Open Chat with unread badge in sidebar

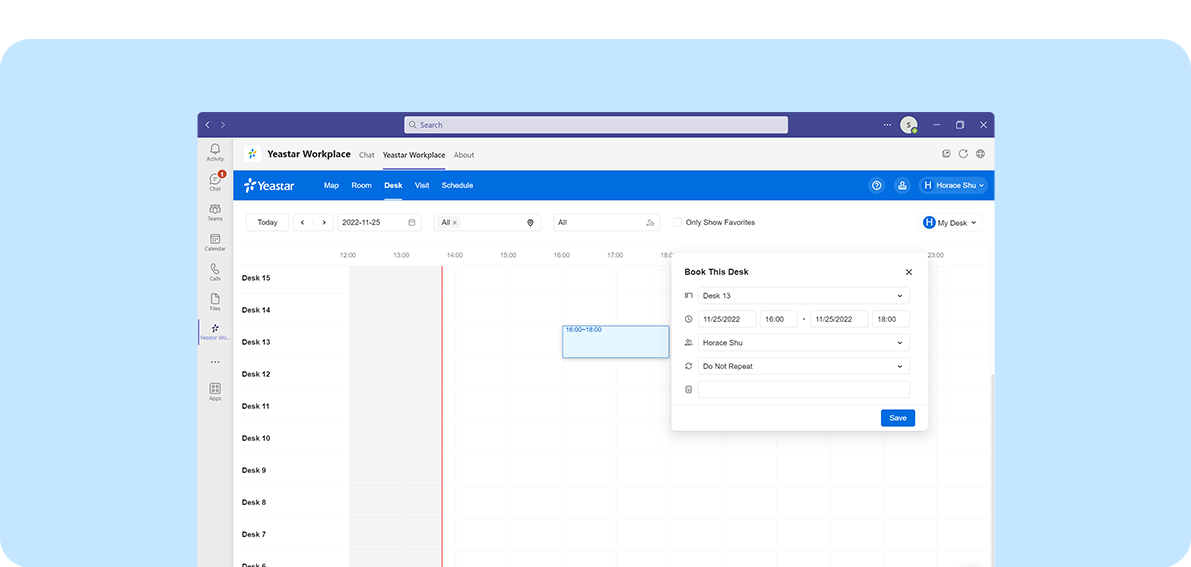(215, 182)
